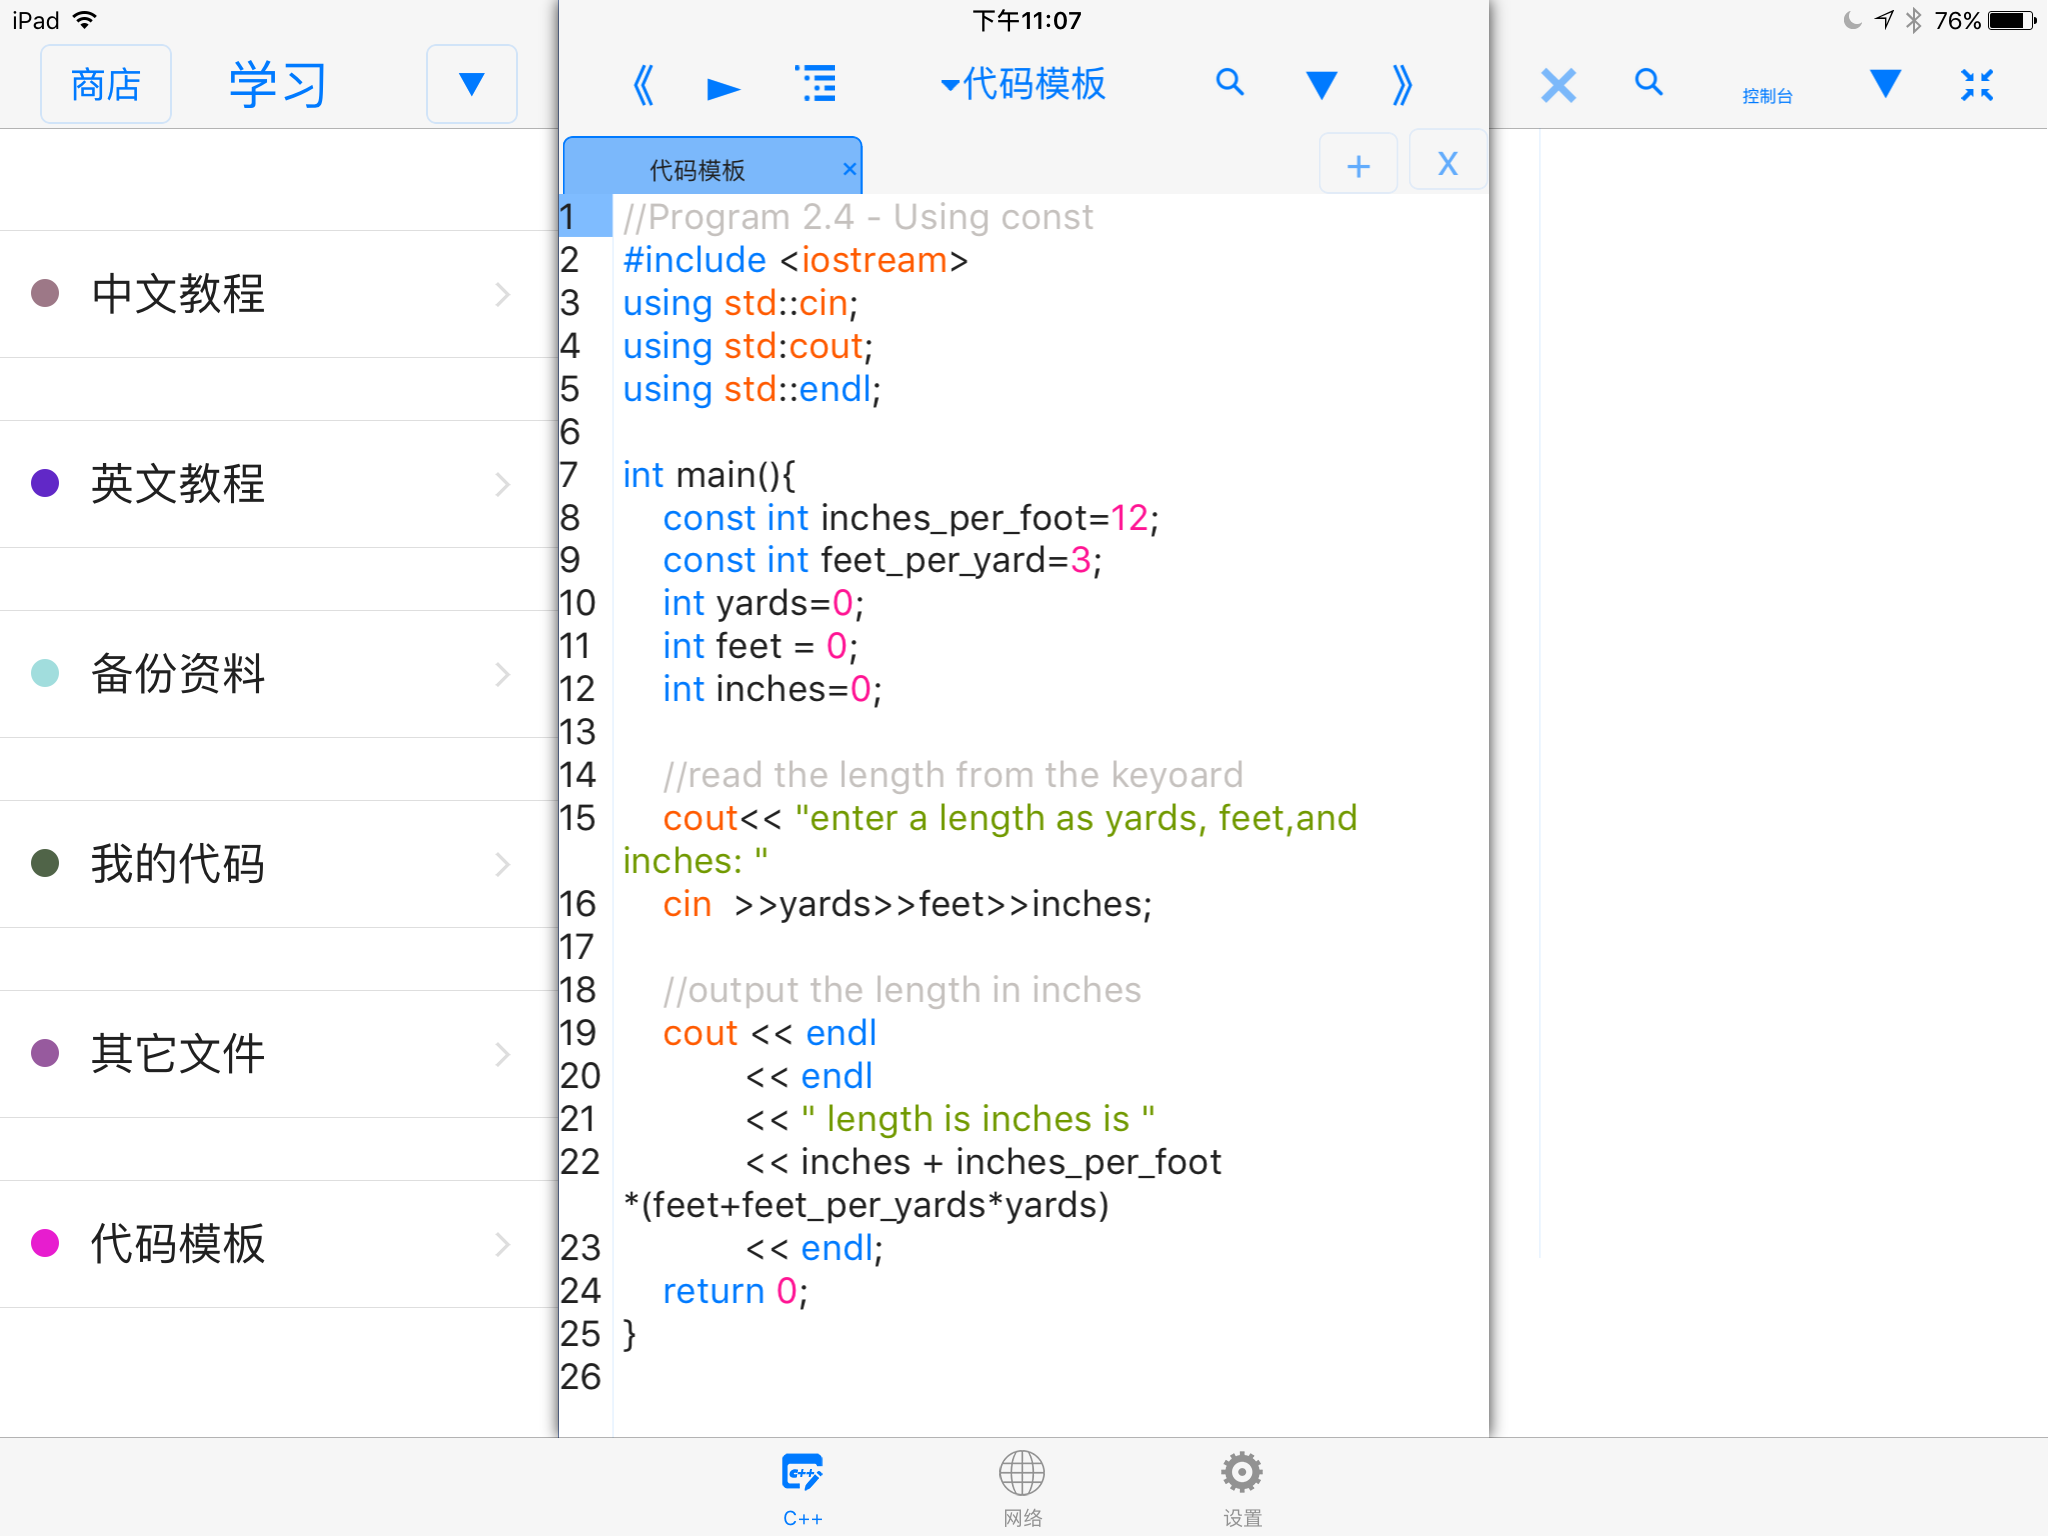Click the 'int main(){' line
This screenshot has width=2048, height=1536.
click(709, 475)
